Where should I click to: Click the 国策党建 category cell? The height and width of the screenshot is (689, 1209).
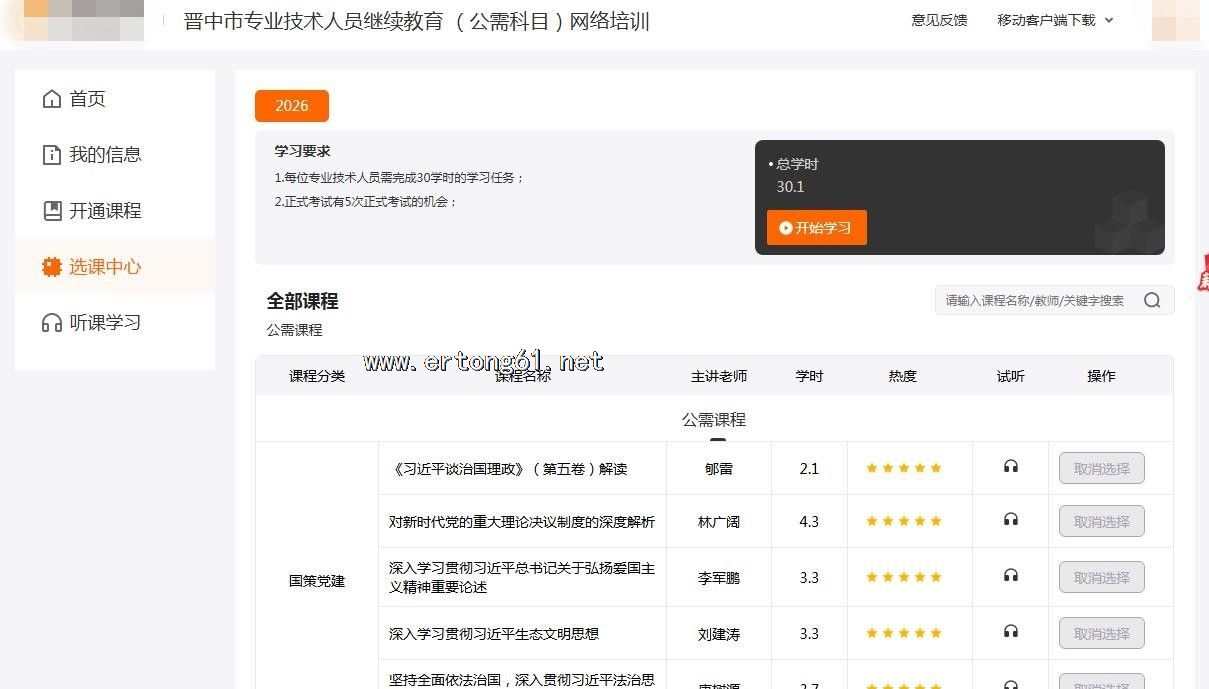(317, 581)
